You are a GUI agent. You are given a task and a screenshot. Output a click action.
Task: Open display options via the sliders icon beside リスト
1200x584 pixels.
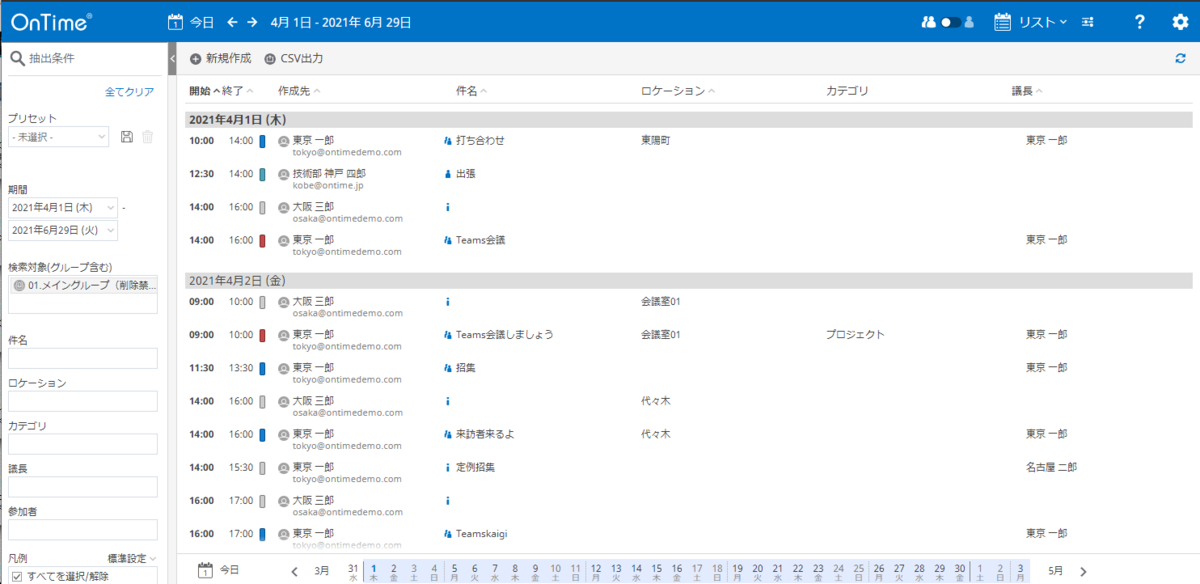1087,21
